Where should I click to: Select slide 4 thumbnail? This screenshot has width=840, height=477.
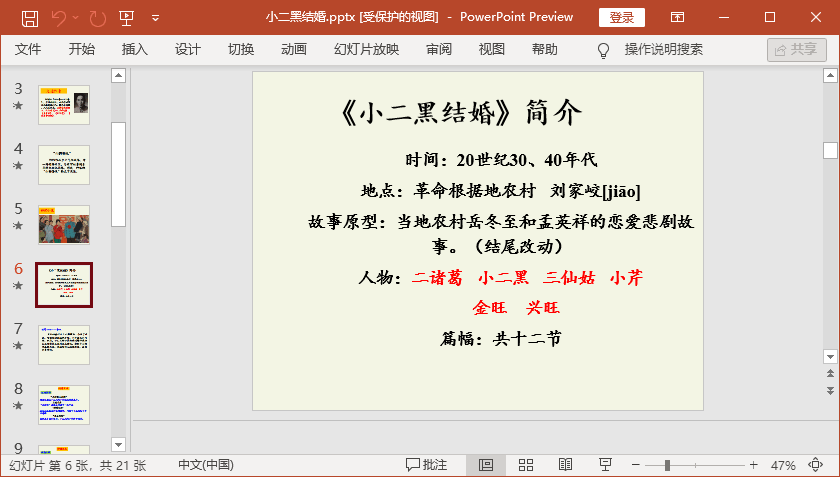tap(64, 165)
